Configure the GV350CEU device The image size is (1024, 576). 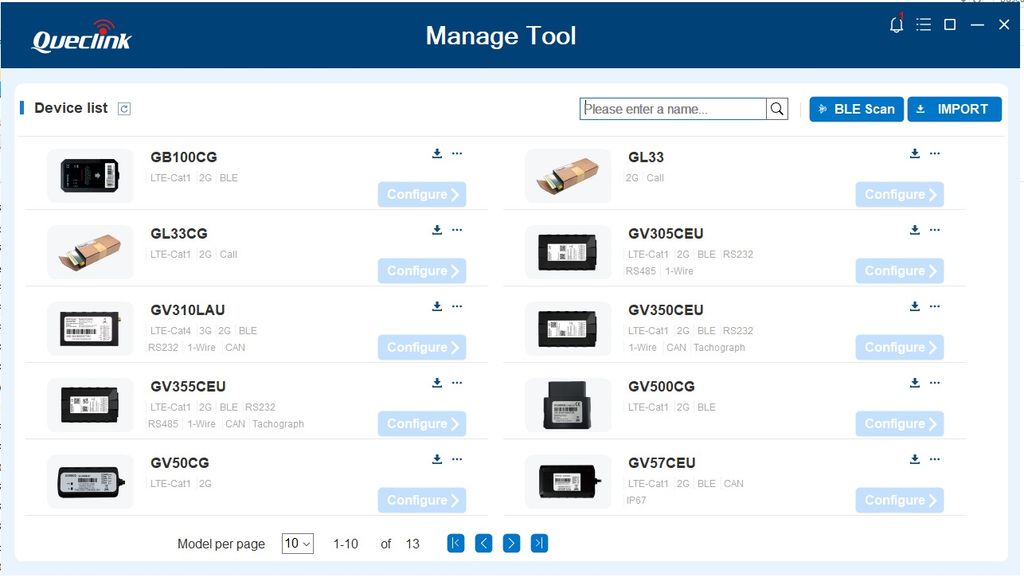[899, 347]
